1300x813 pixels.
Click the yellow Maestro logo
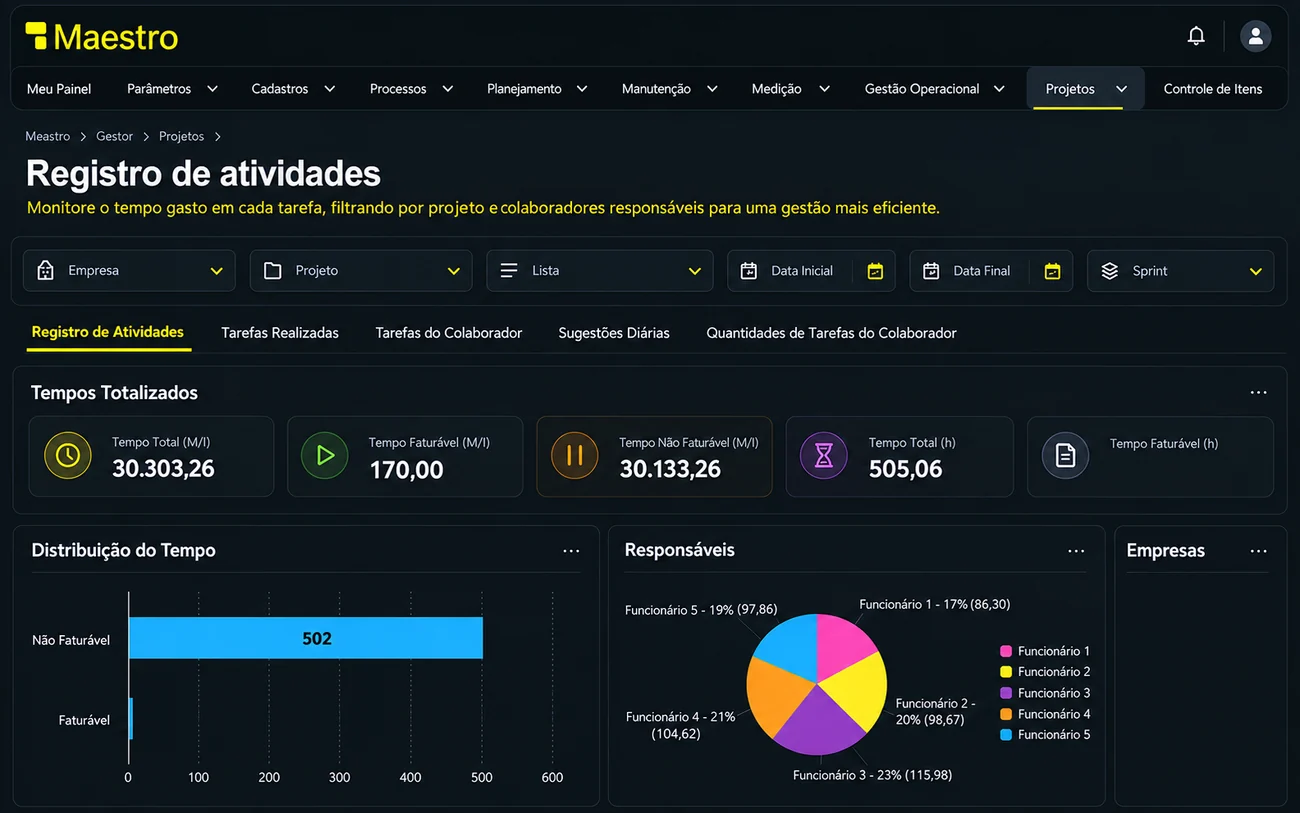102,37
